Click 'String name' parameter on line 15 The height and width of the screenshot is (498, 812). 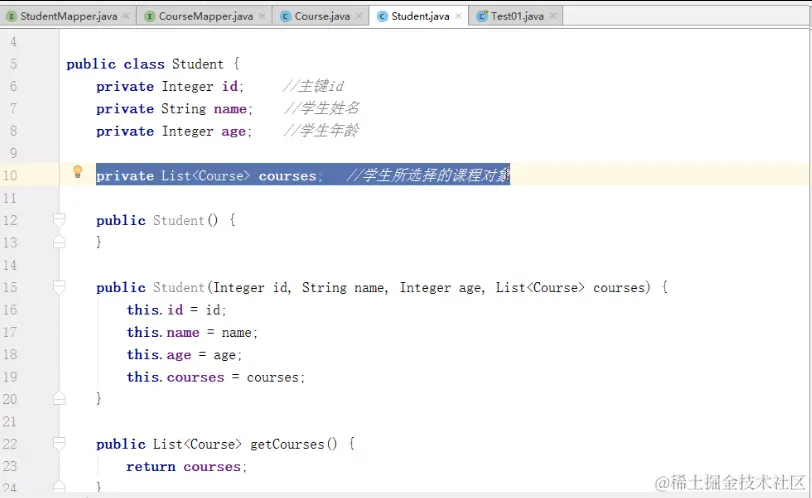344,287
